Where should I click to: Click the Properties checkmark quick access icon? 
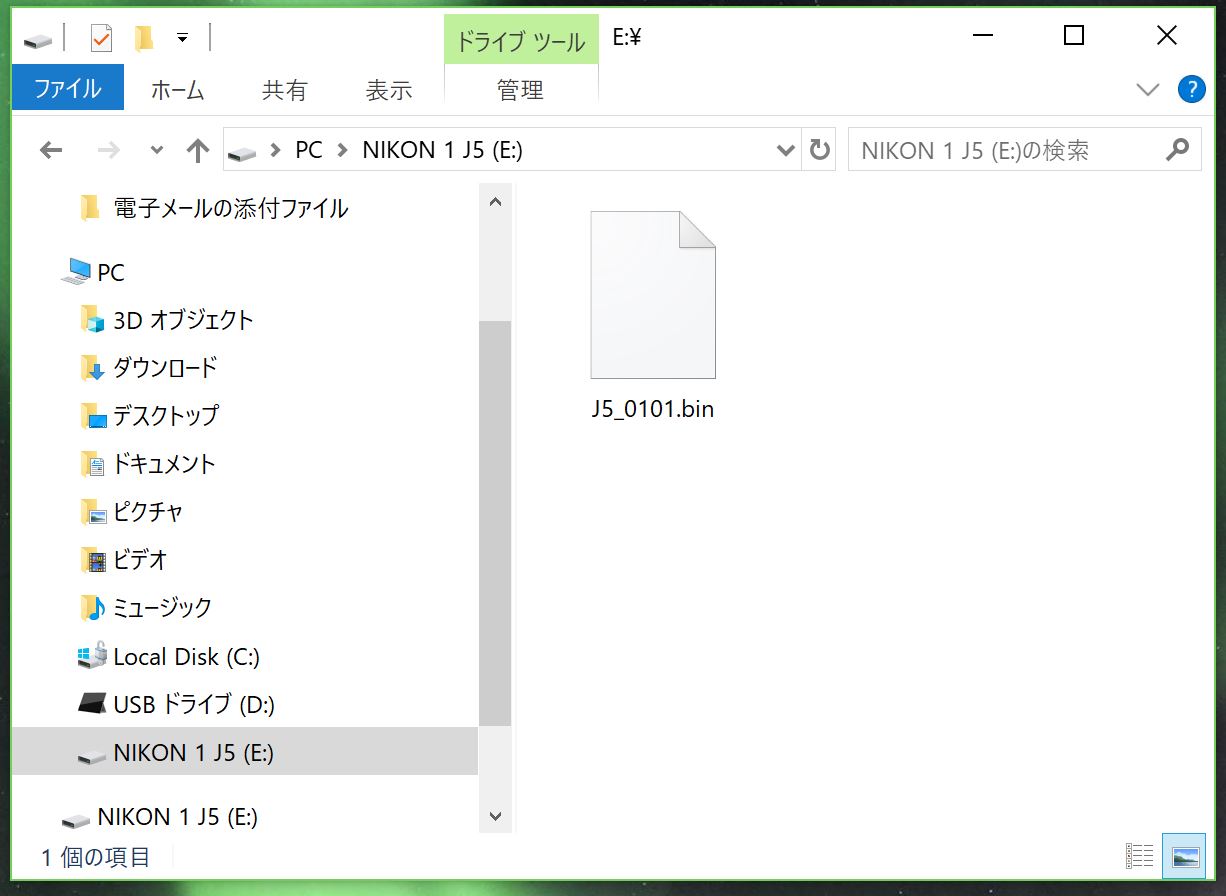point(101,38)
